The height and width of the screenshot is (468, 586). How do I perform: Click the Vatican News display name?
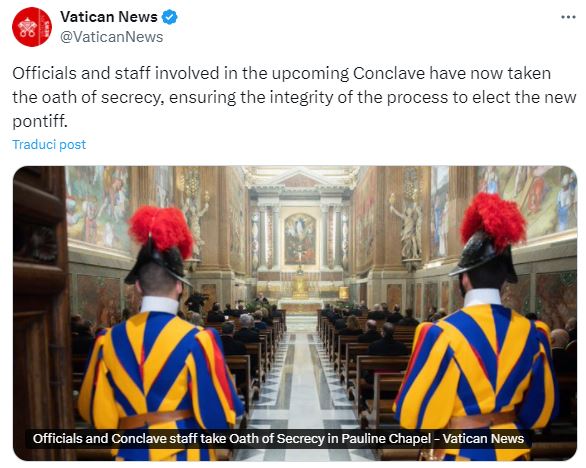pos(109,17)
